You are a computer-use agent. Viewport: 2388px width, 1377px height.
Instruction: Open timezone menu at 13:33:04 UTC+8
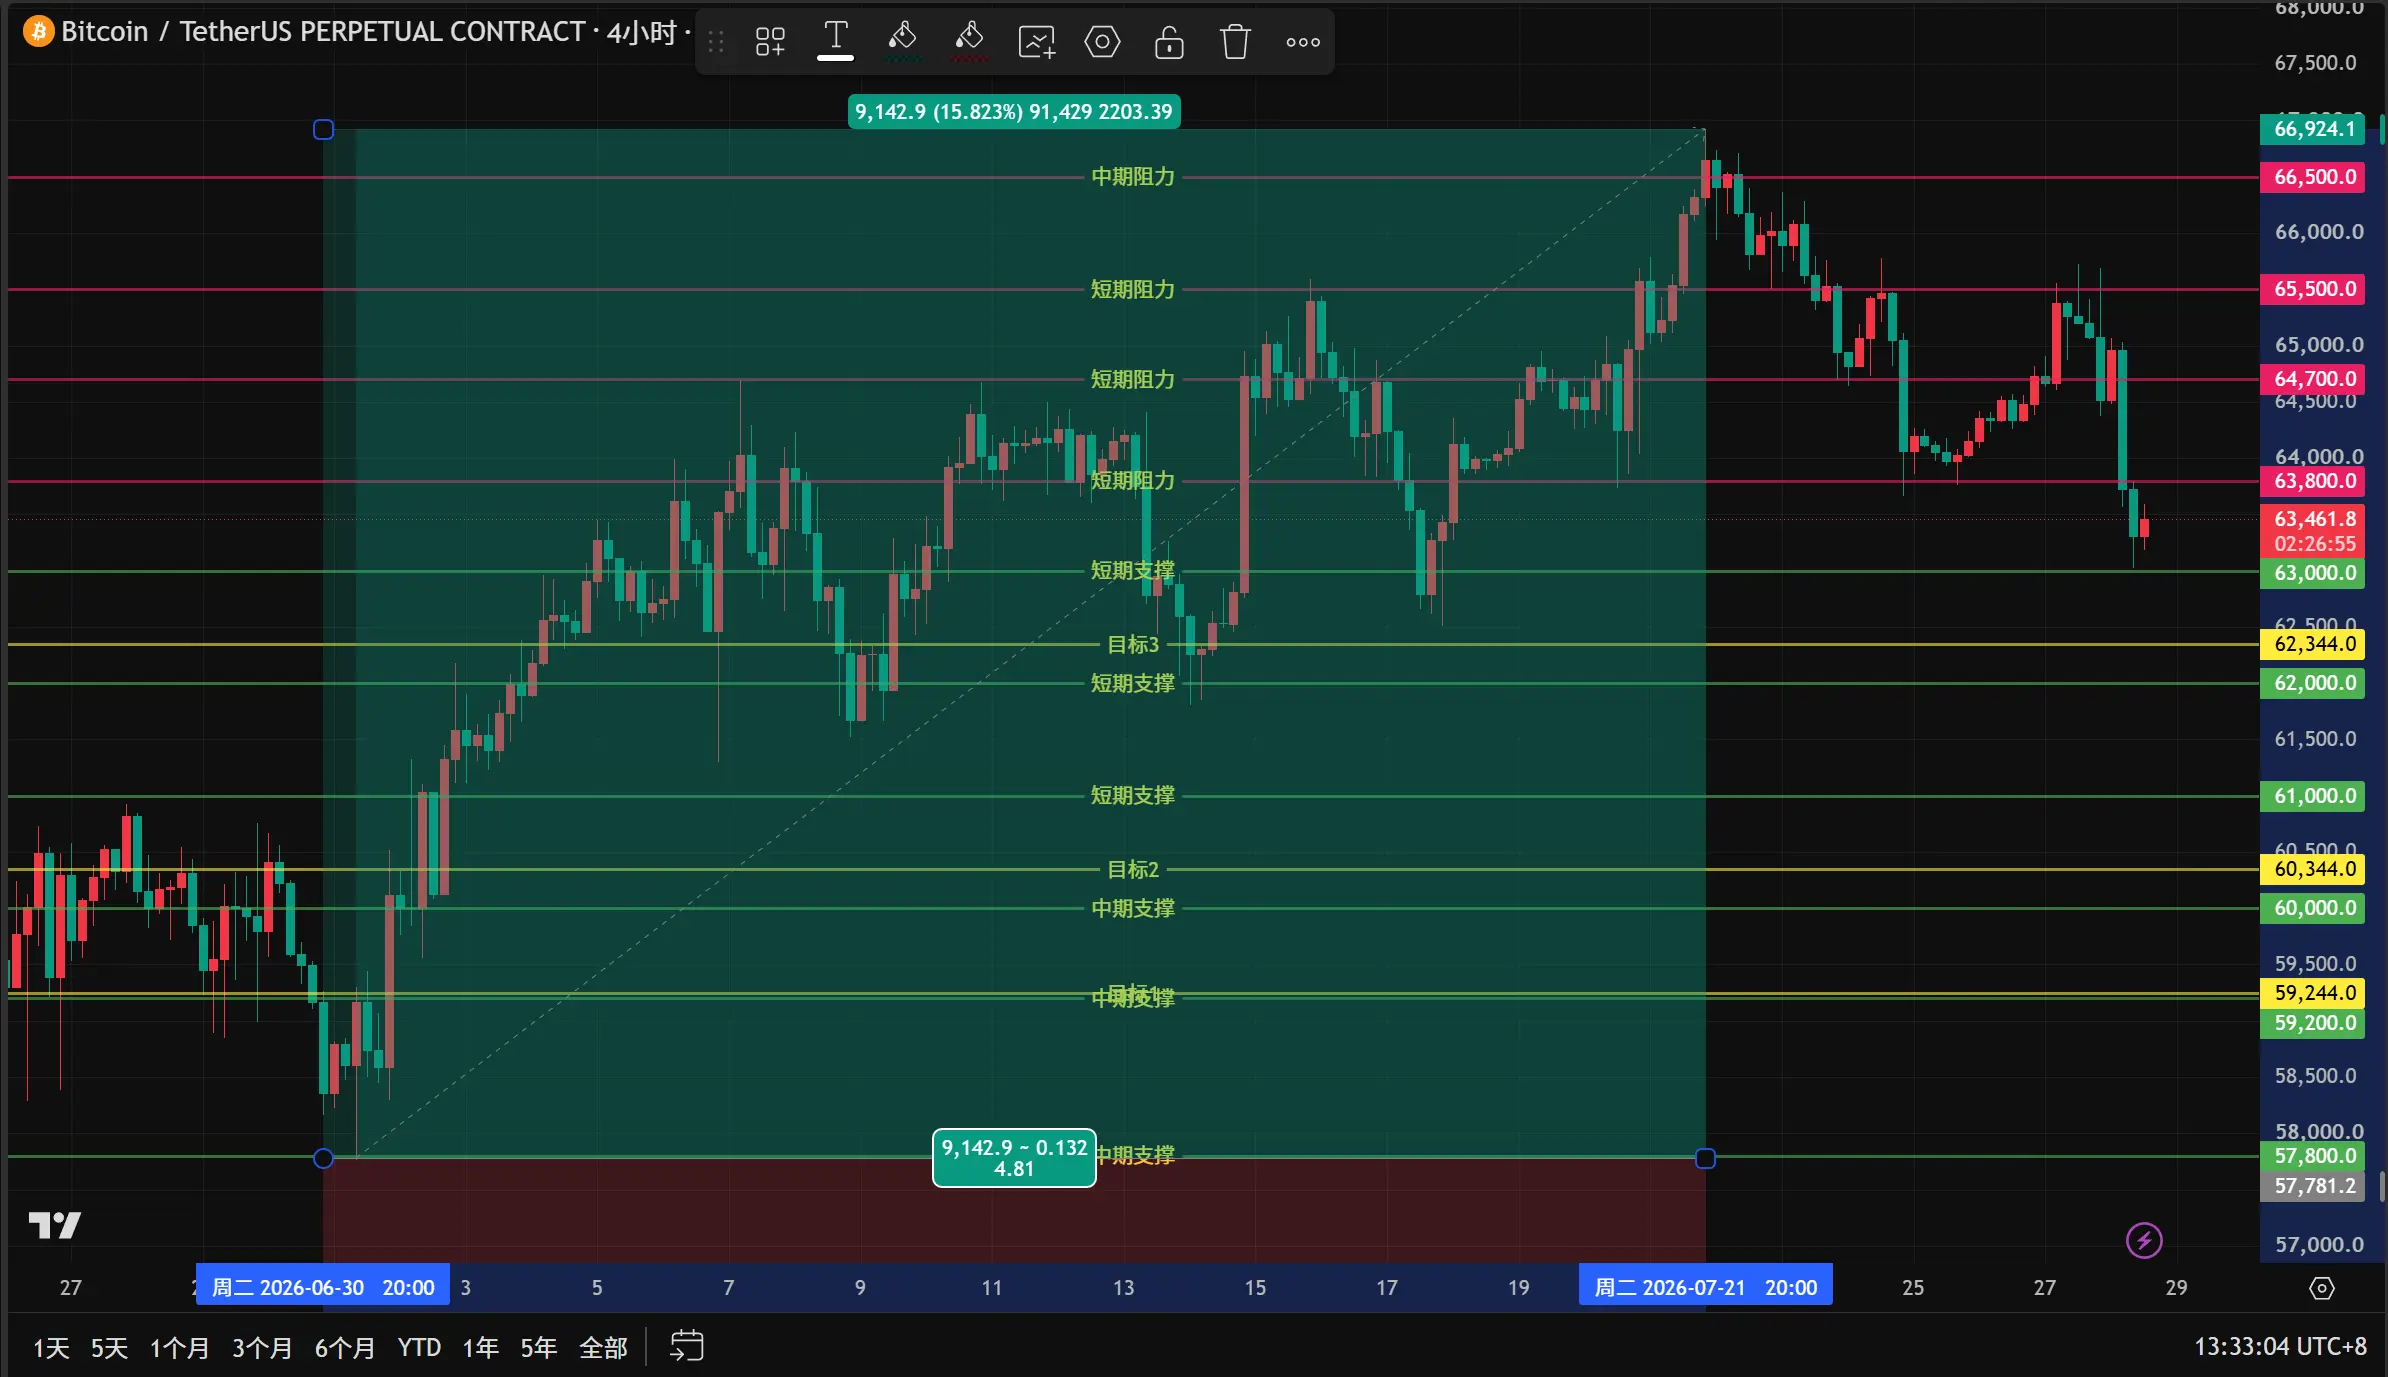pyautogui.click(x=2280, y=1346)
